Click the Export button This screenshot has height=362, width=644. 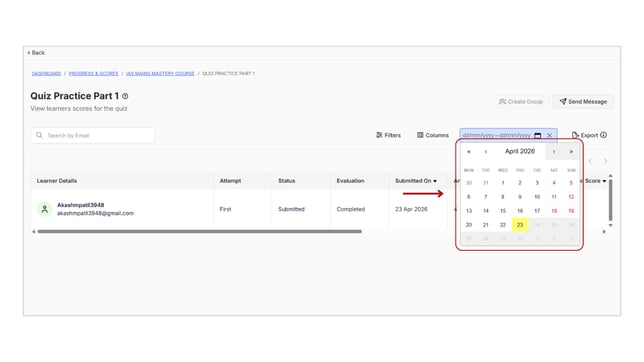point(585,135)
